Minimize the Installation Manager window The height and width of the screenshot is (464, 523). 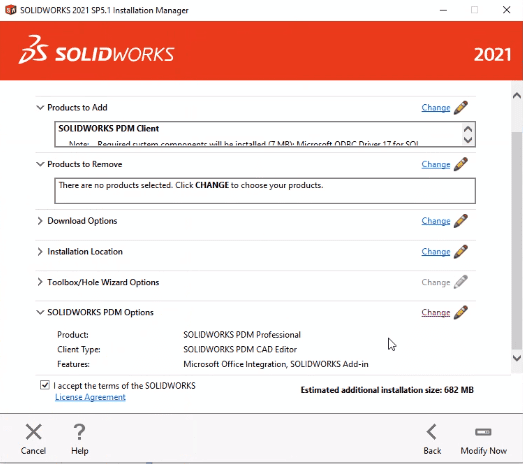(443, 10)
